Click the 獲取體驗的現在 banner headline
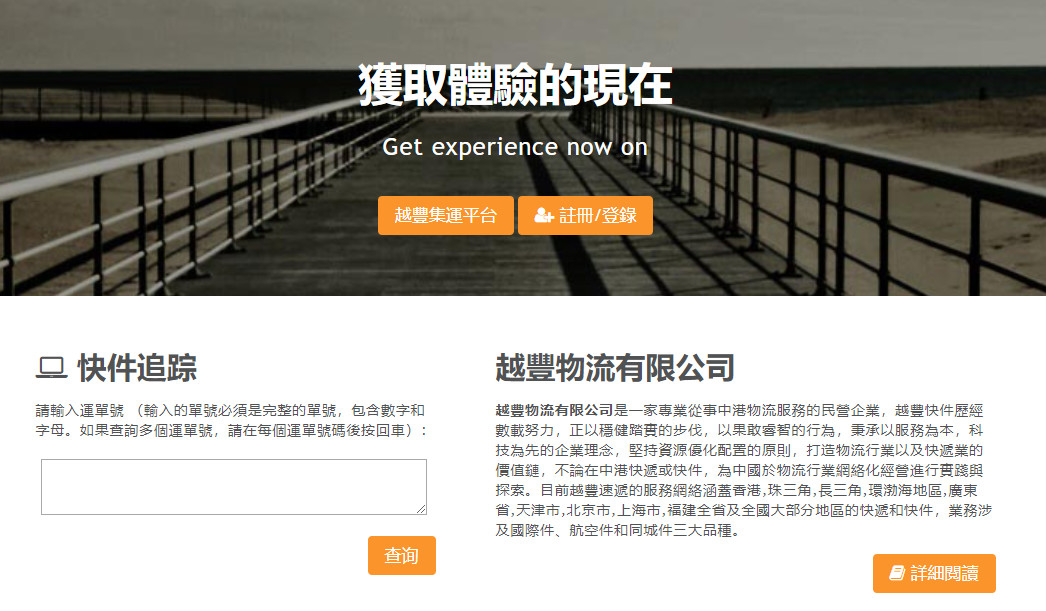The width and height of the screenshot is (1046, 611). pyautogui.click(x=515, y=85)
